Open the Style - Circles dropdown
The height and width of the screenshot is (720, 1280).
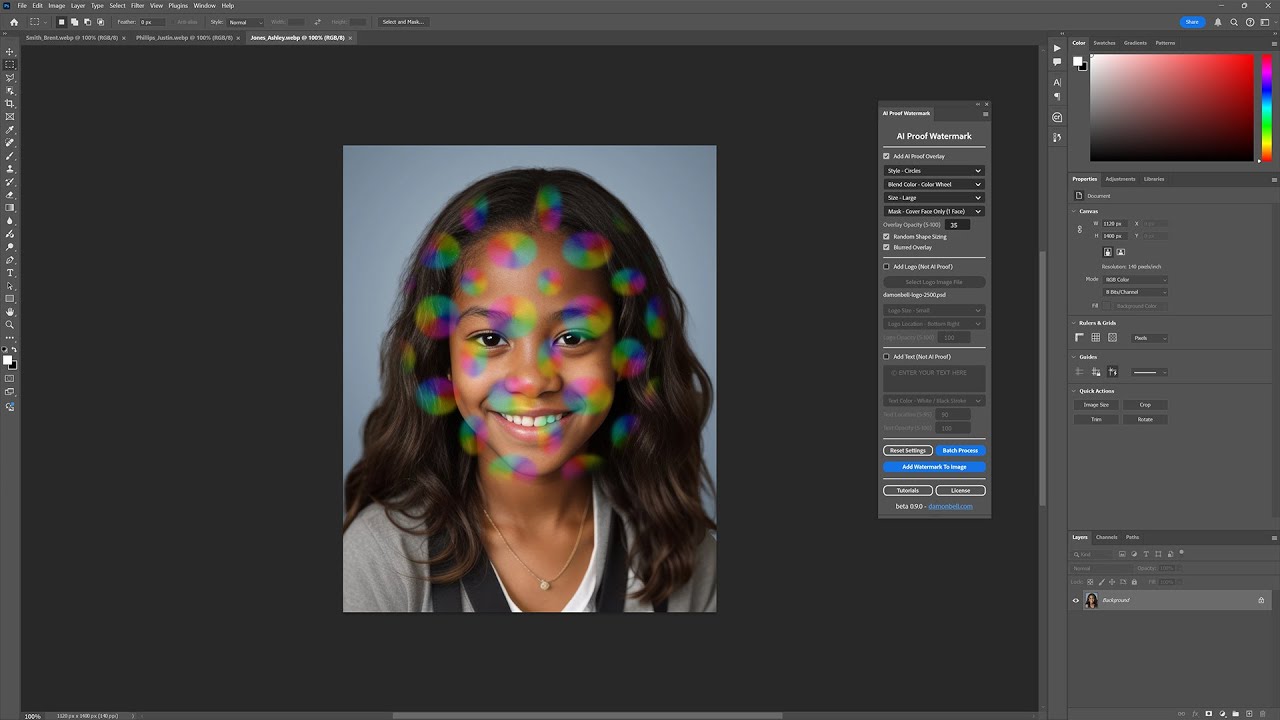pyautogui.click(x=933, y=170)
